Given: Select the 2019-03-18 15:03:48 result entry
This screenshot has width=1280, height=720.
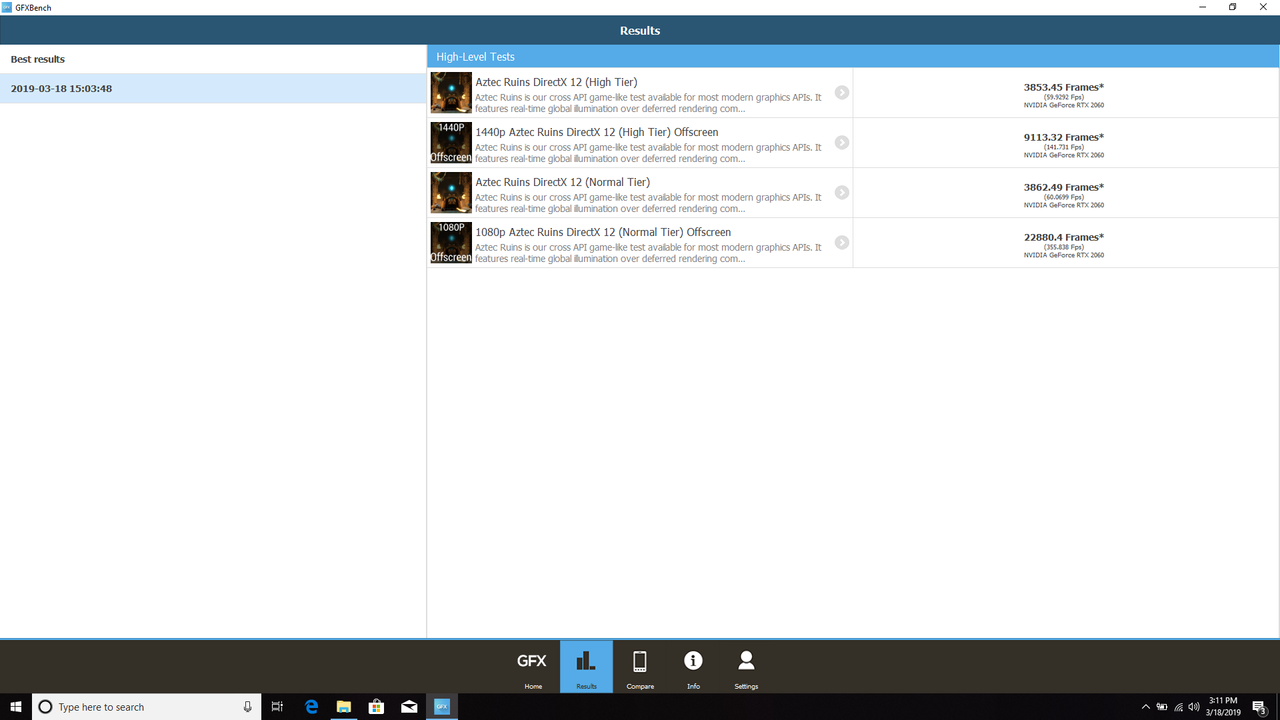Looking at the screenshot, I should [x=213, y=88].
